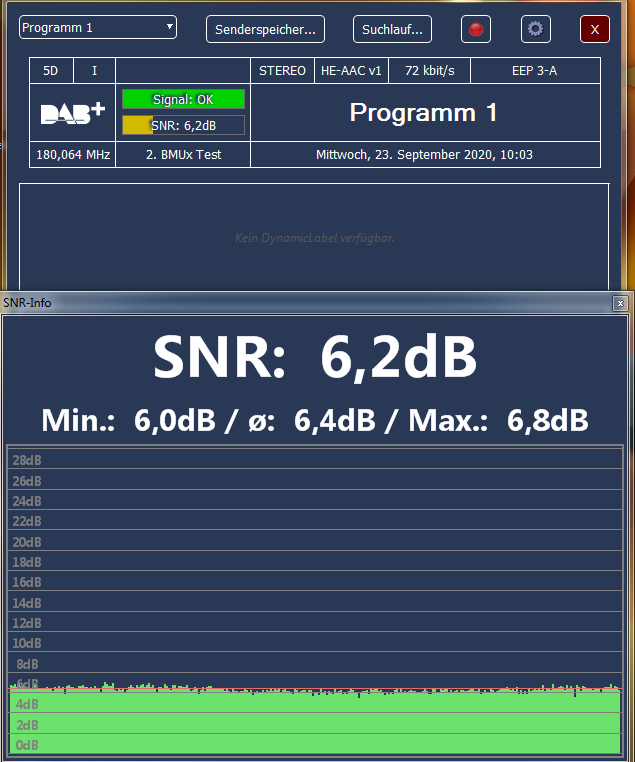Click the EEP 3-A protection cell
This screenshot has width=635, height=762.
[535, 71]
